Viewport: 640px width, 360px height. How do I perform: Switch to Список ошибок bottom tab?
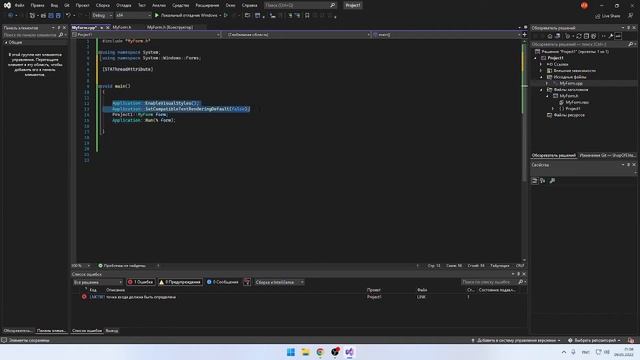[x=87, y=331]
